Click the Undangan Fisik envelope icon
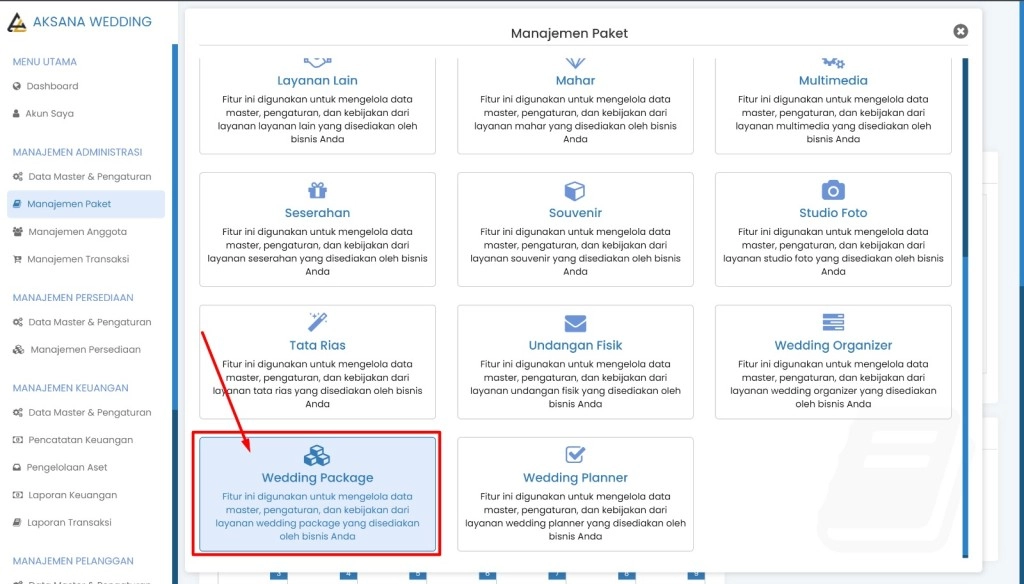 (x=575, y=323)
